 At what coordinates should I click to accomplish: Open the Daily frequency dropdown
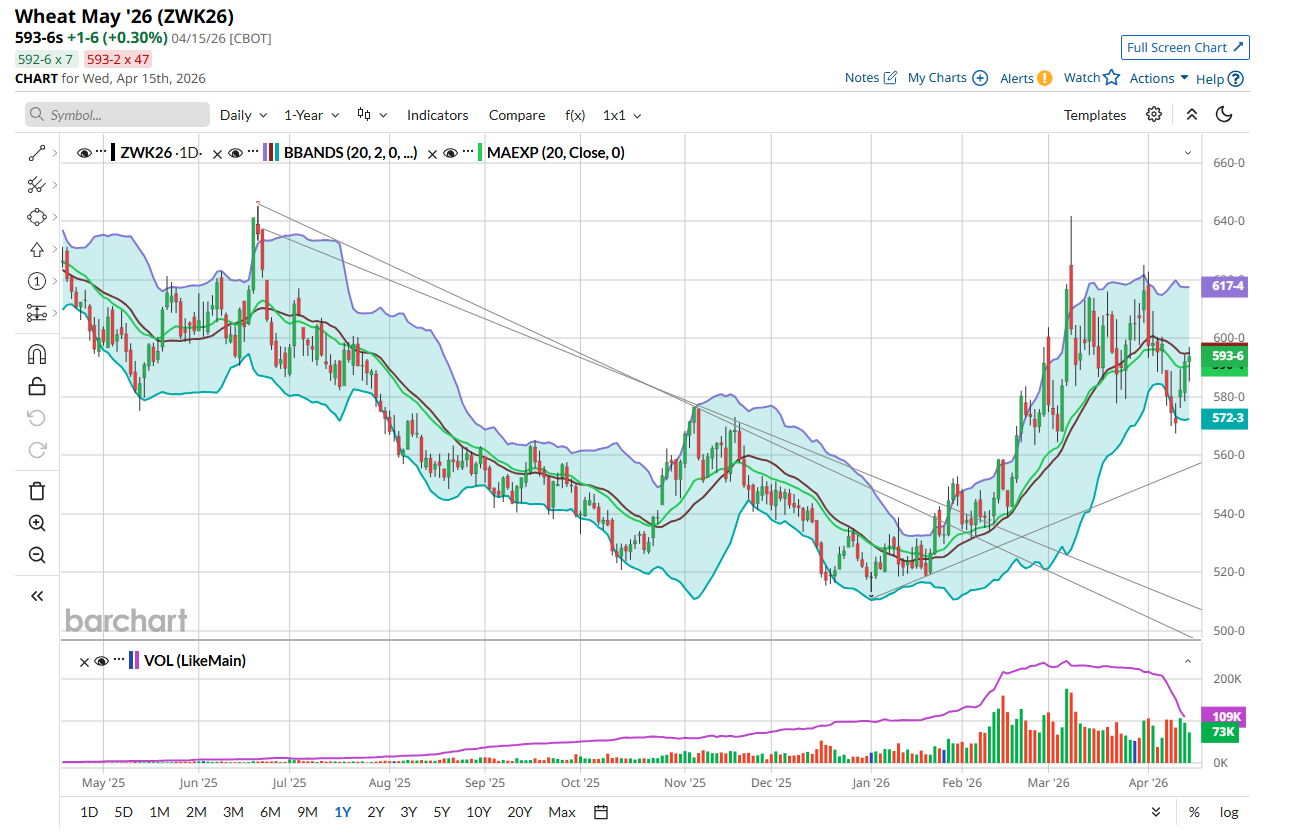(x=244, y=115)
